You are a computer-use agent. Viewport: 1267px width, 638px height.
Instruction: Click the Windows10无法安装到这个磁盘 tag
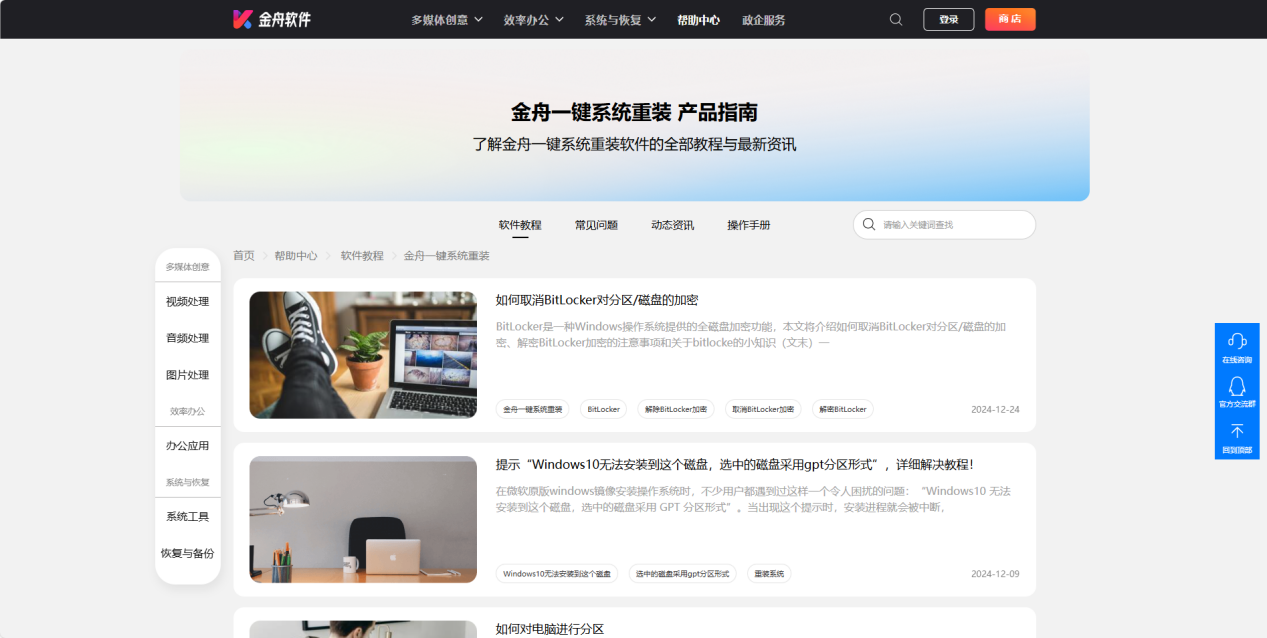pos(557,574)
